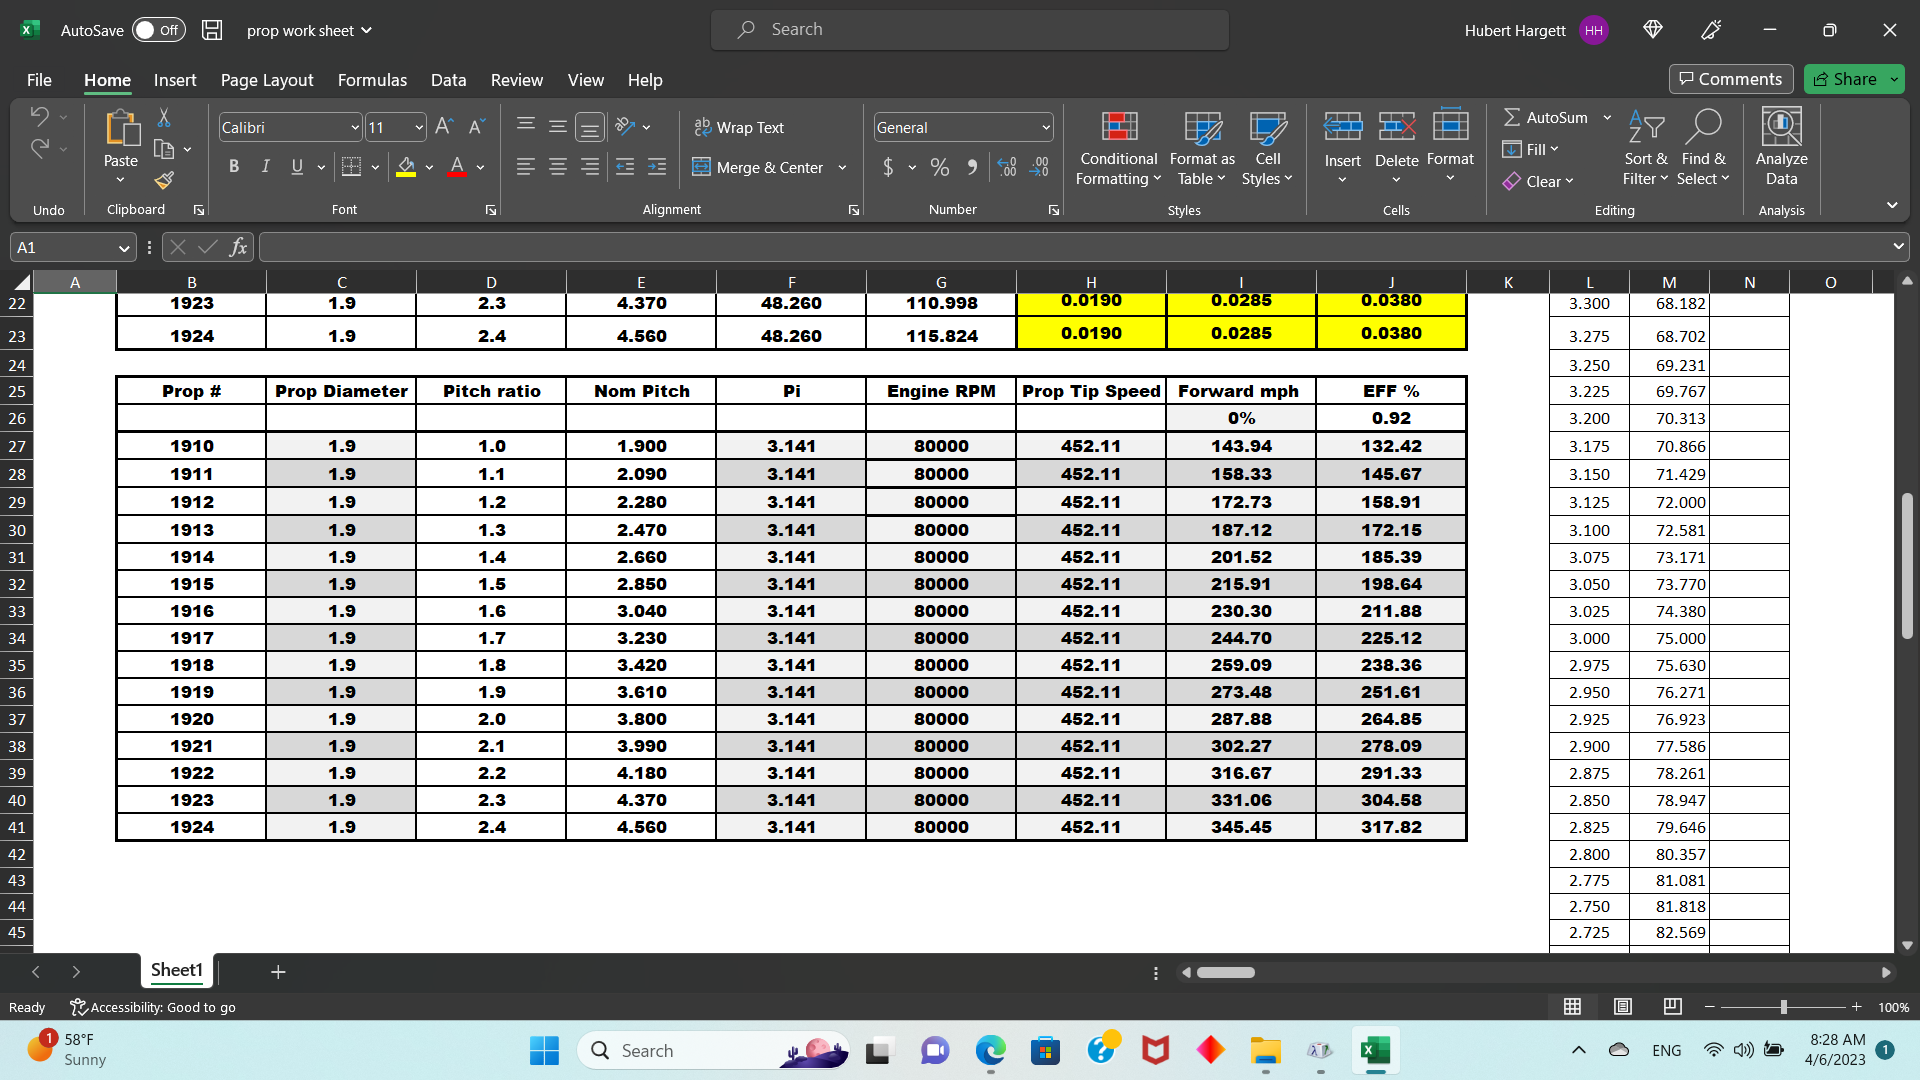Click the Analyze Data icon
This screenshot has height=1080, width=1920.
click(x=1781, y=127)
